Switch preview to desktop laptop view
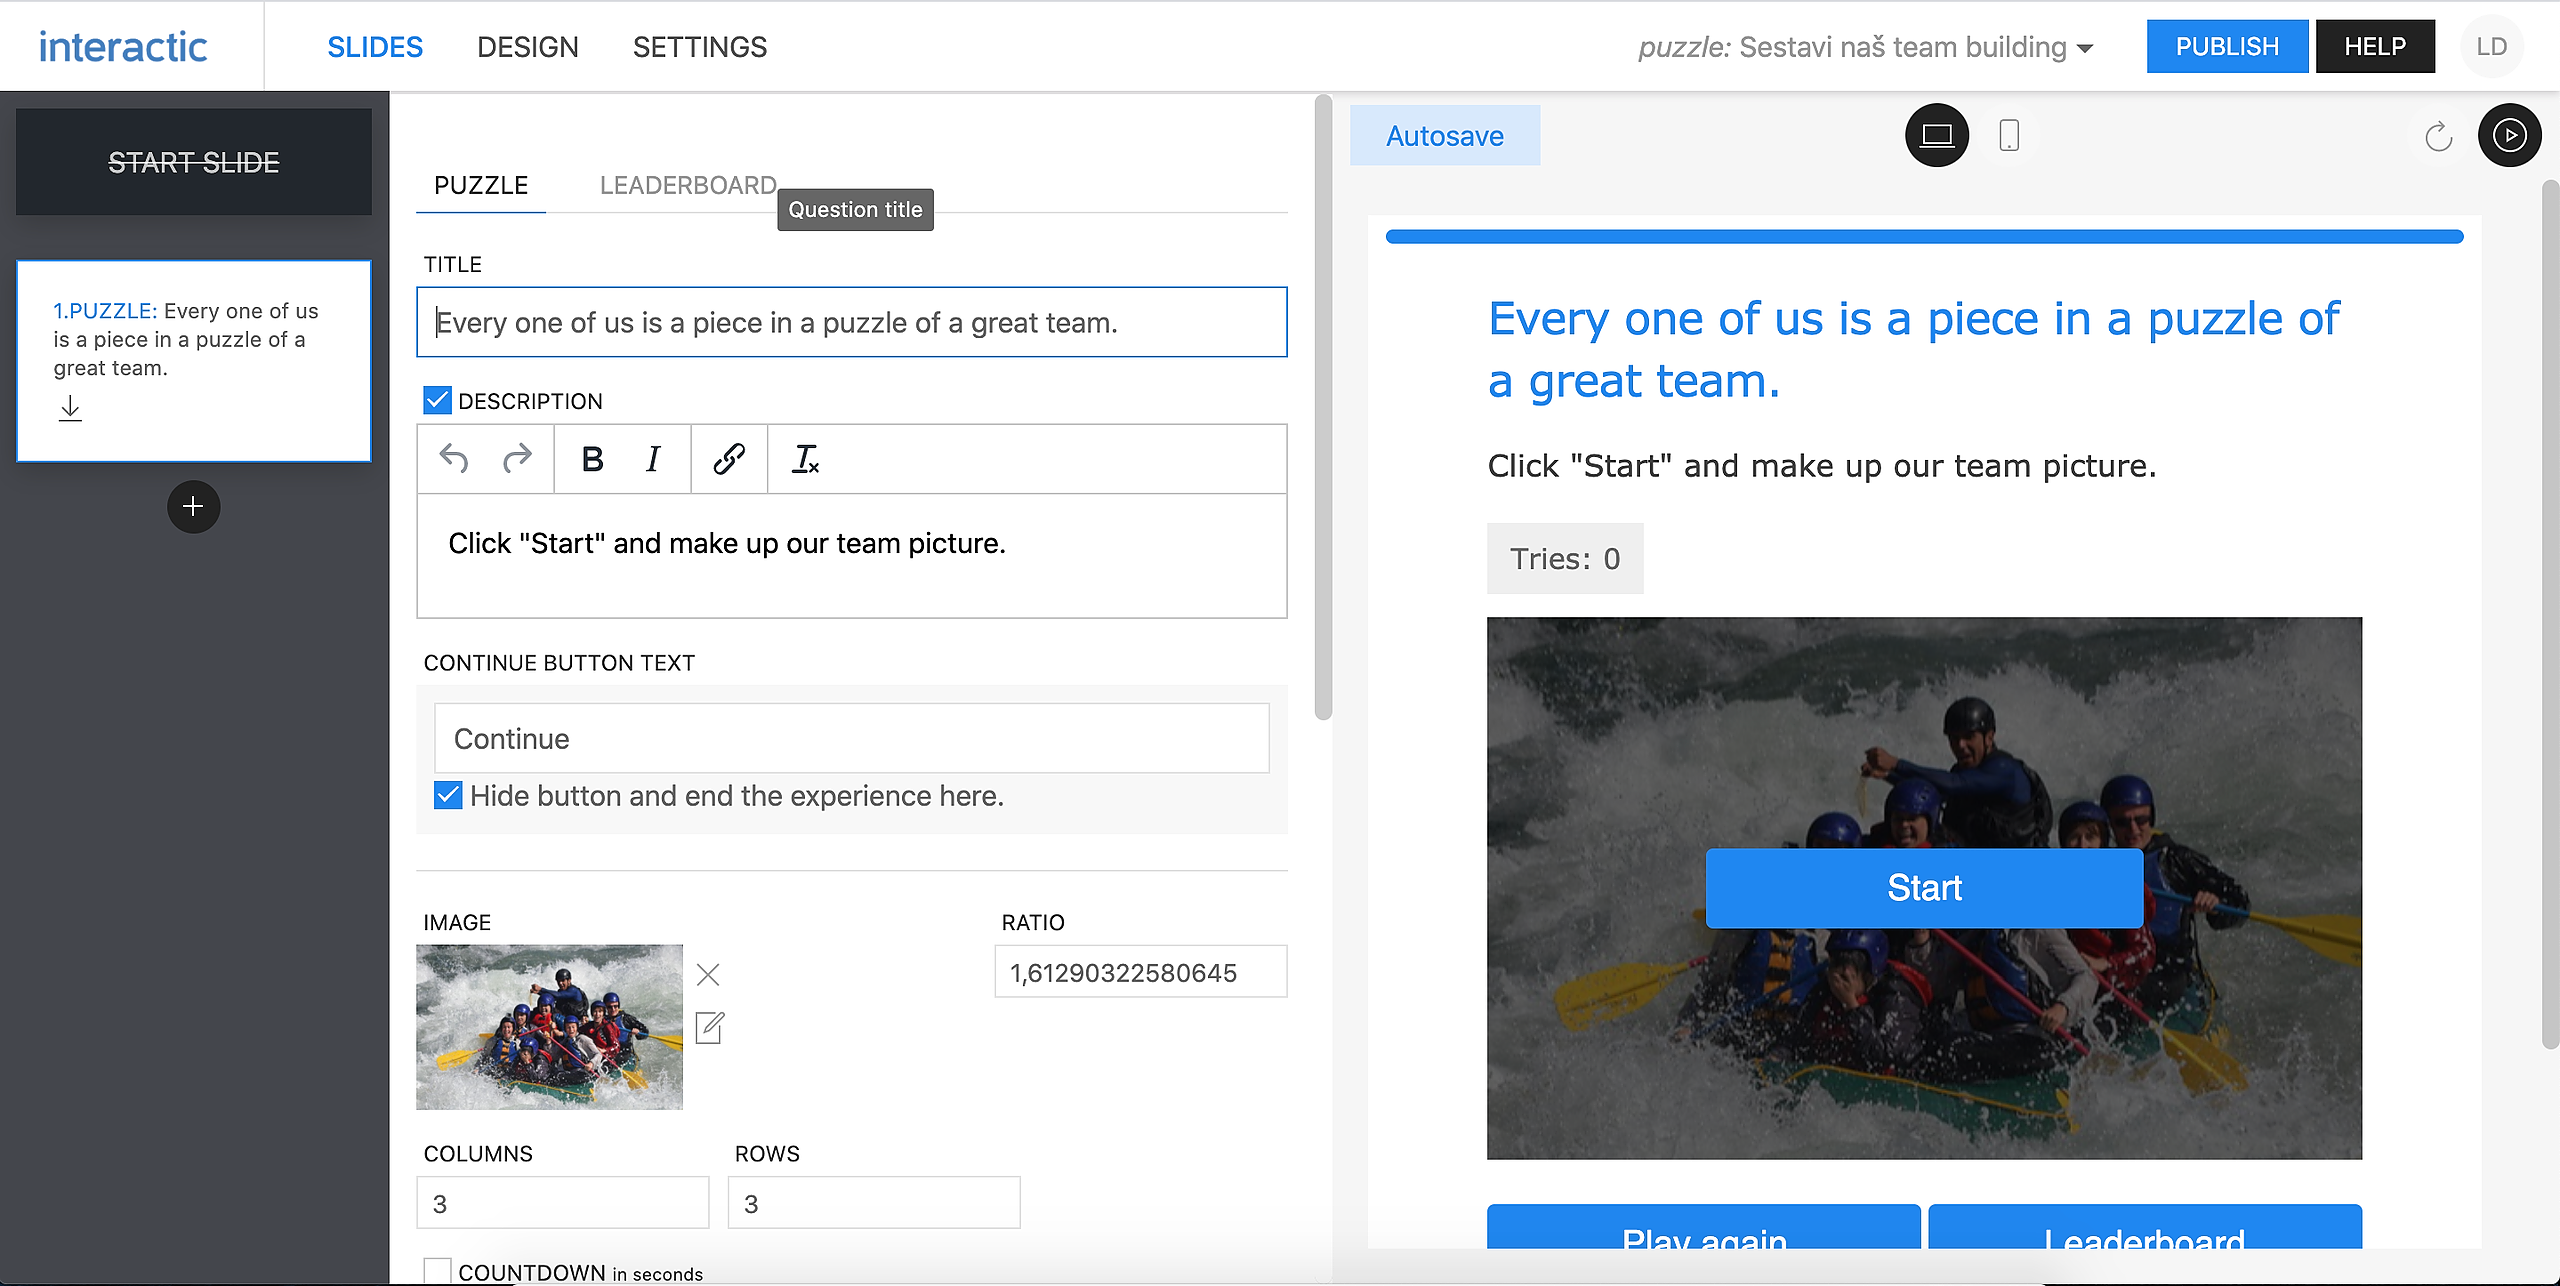The width and height of the screenshot is (2560, 1286). point(1936,135)
